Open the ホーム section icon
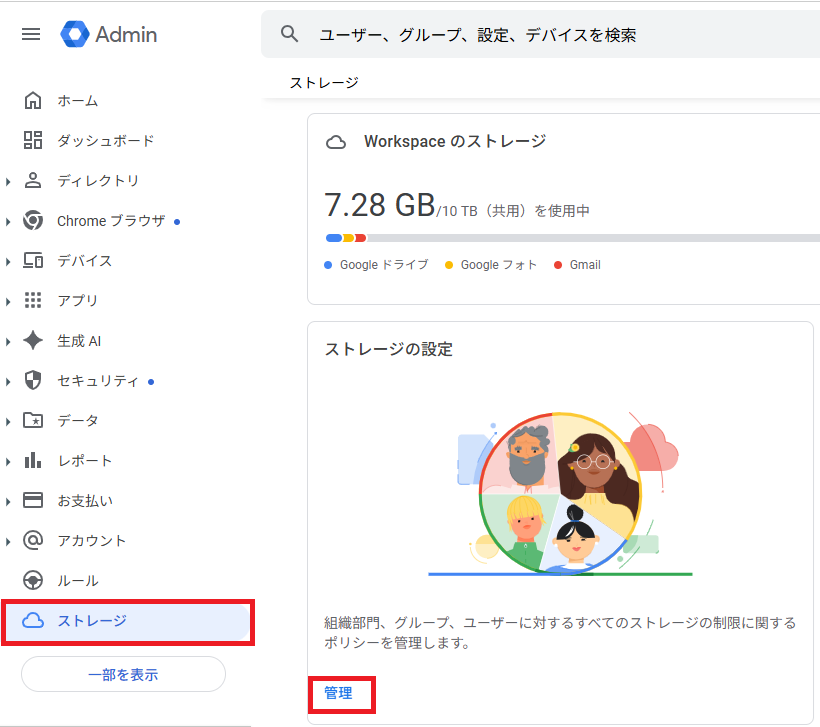The width and height of the screenshot is (820, 727). (34, 100)
